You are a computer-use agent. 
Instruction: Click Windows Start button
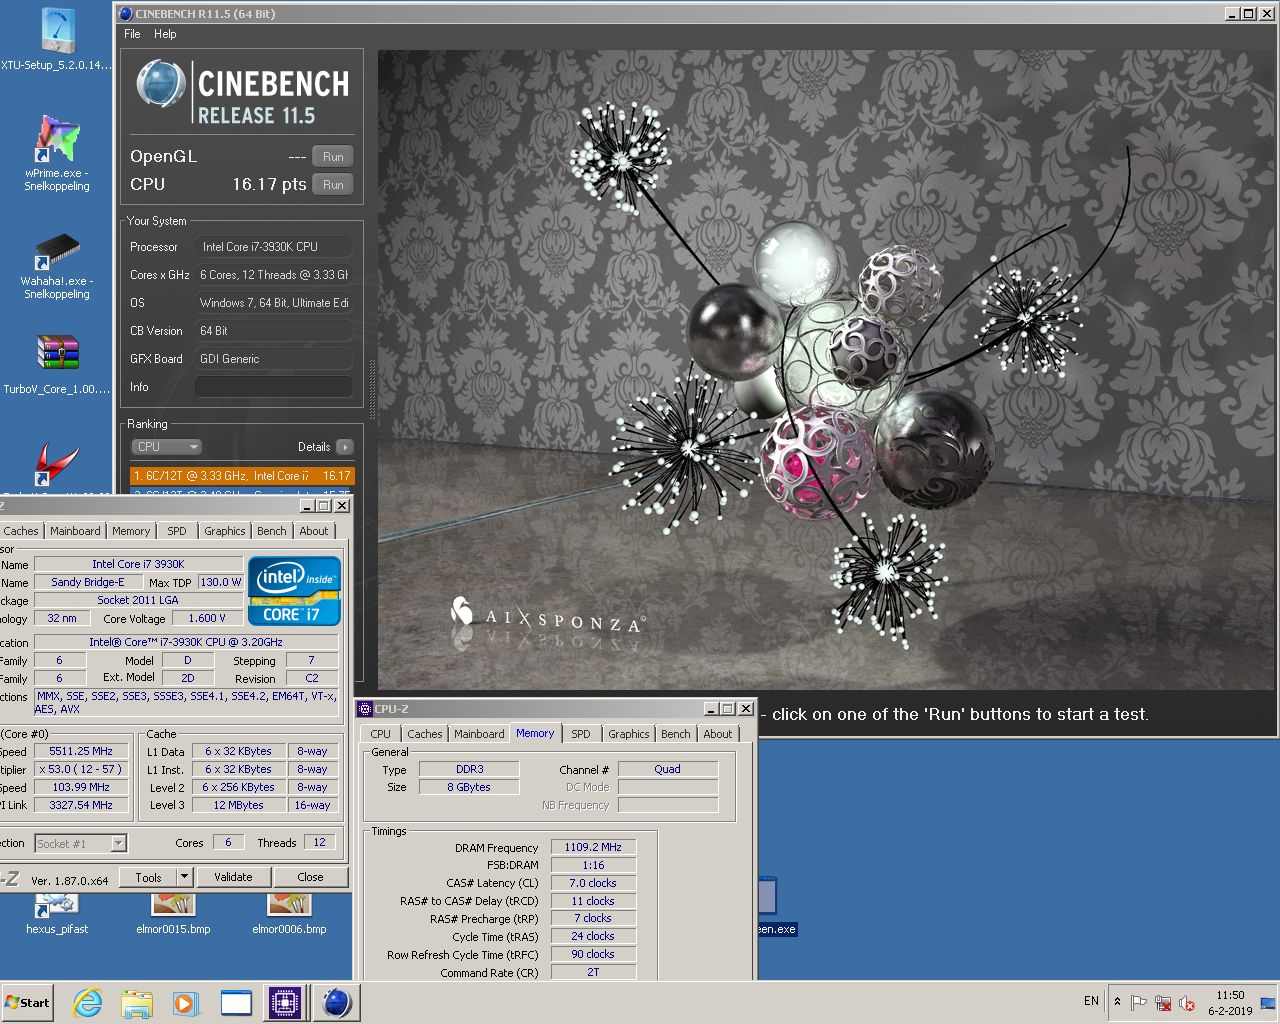27,1002
